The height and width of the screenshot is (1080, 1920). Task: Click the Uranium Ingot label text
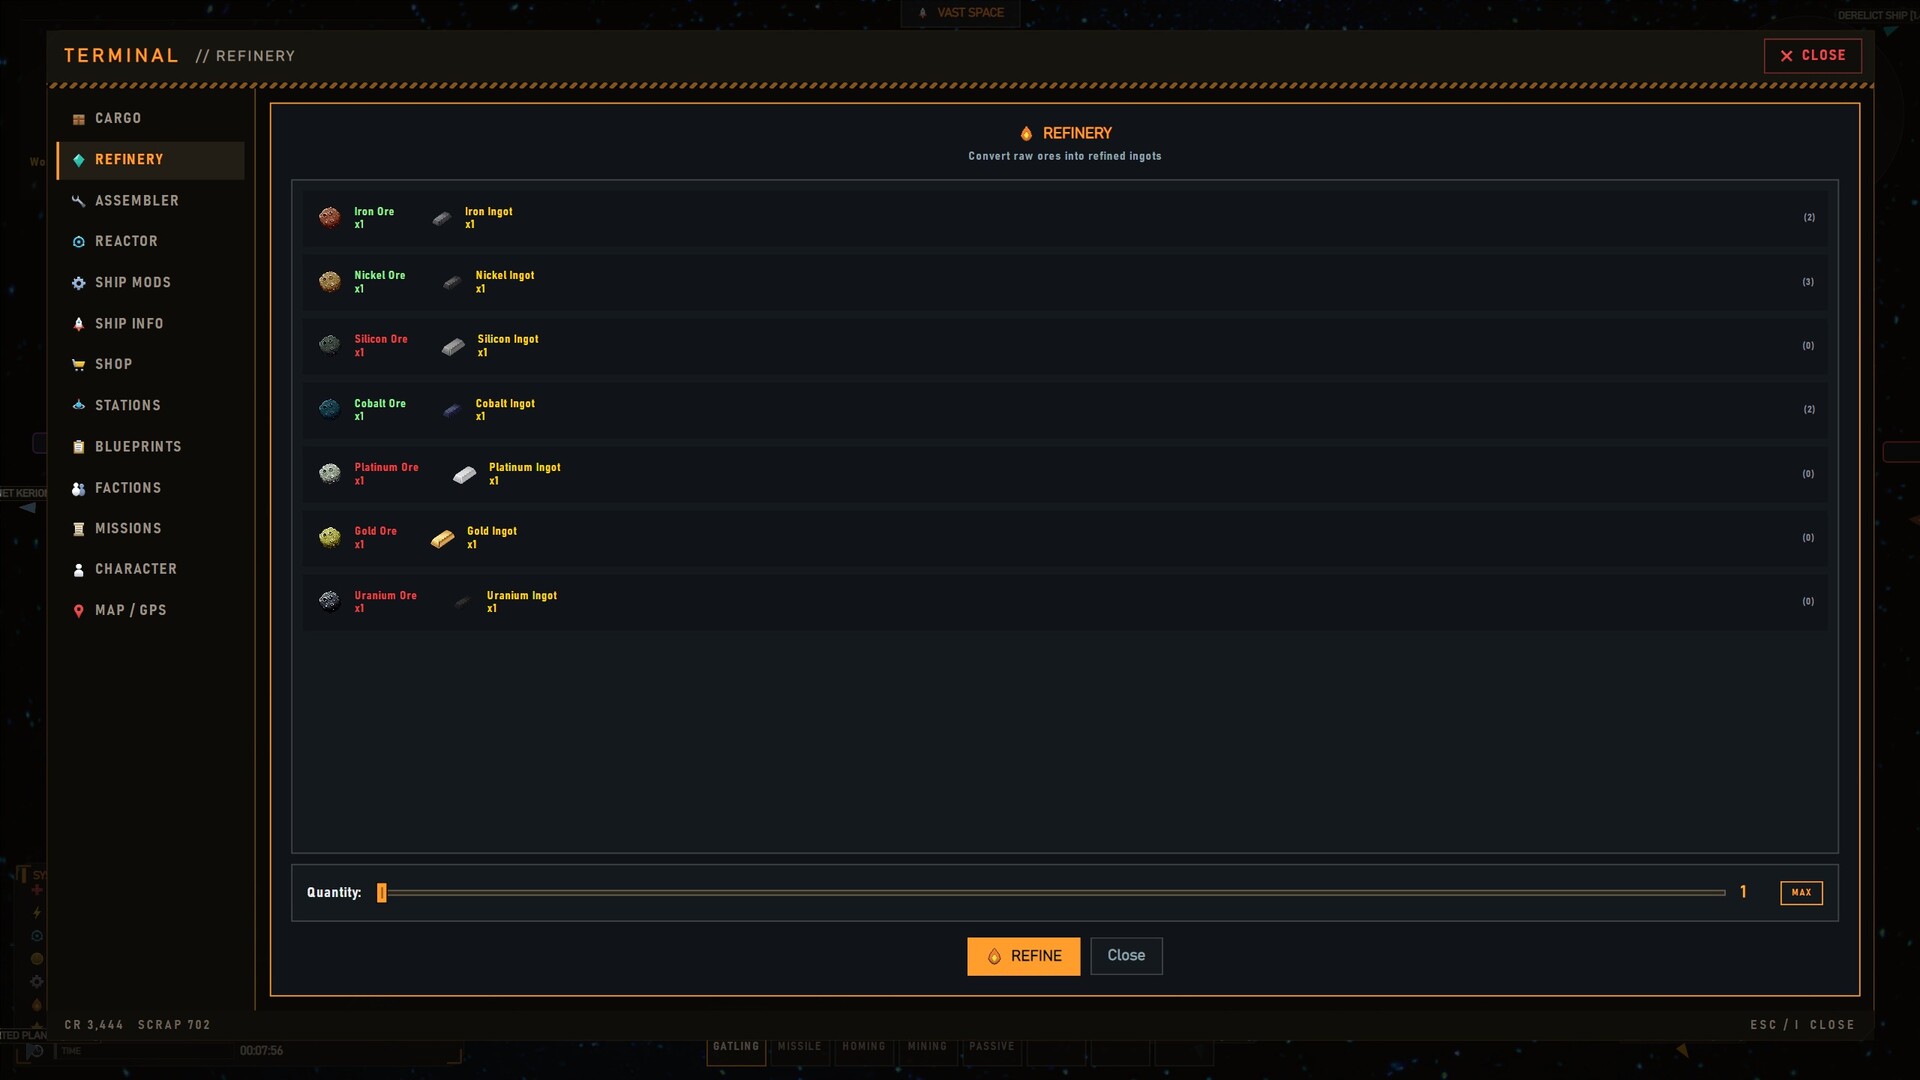click(x=521, y=596)
